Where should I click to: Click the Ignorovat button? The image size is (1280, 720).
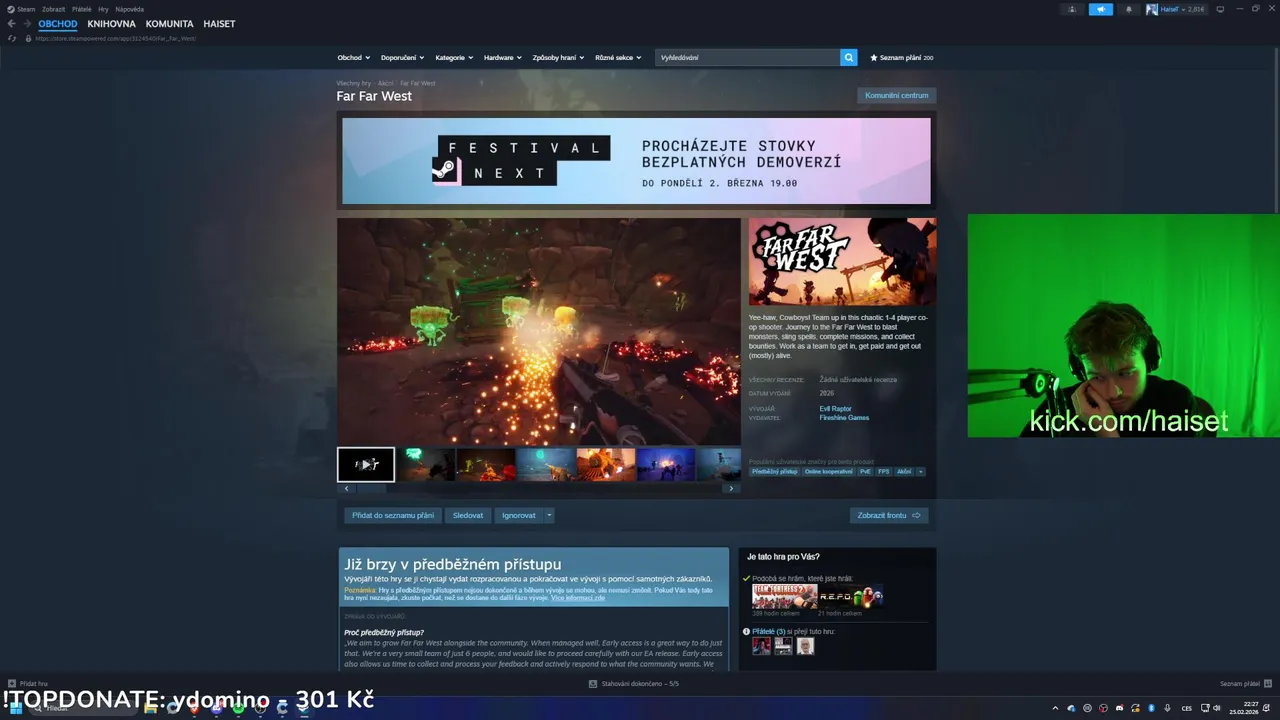point(519,516)
